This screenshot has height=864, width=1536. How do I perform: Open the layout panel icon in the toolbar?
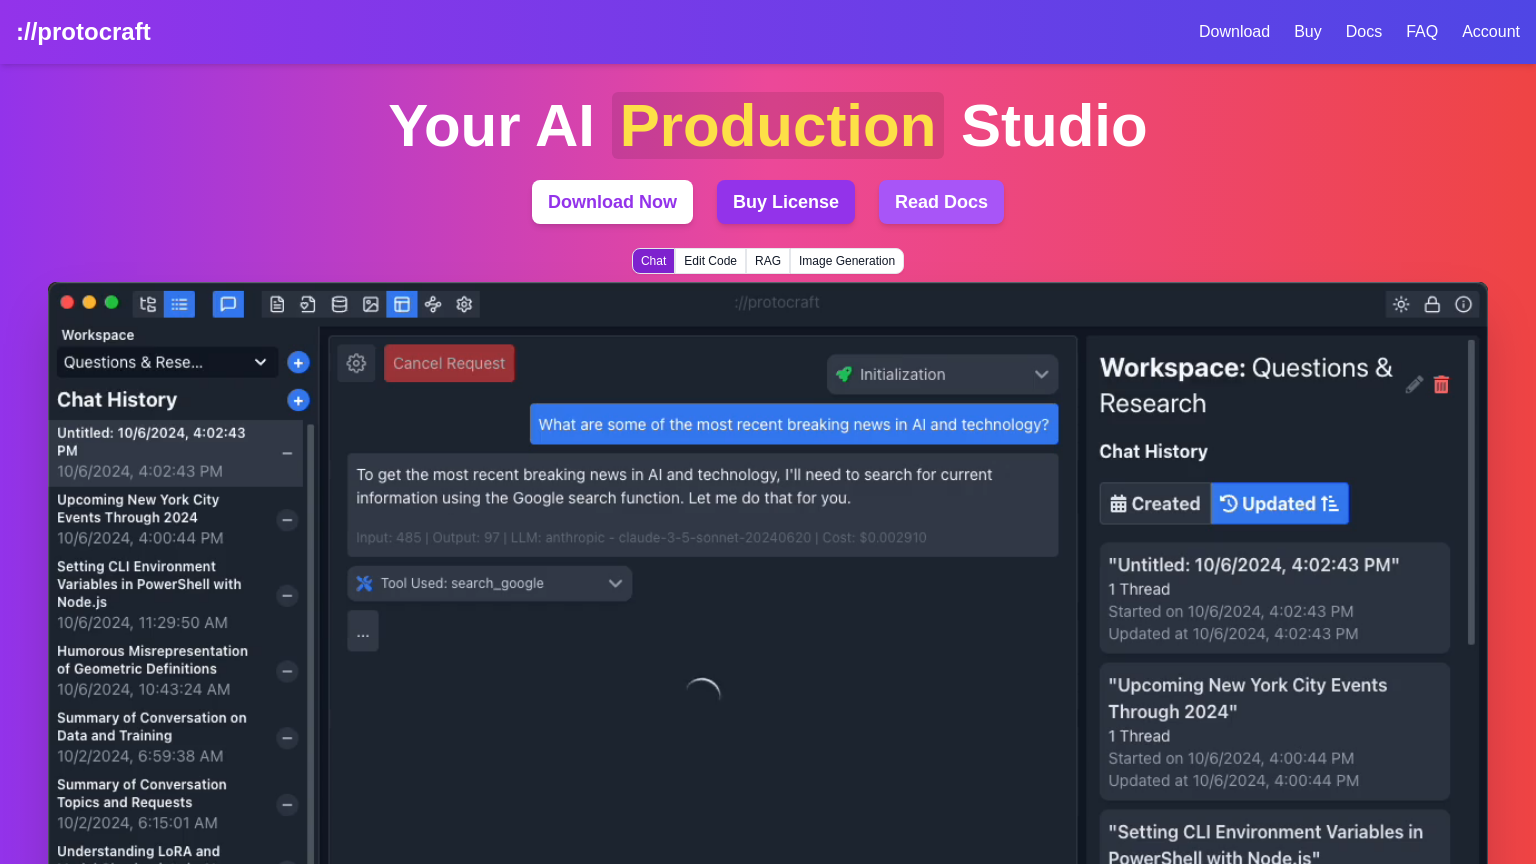(x=402, y=304)
